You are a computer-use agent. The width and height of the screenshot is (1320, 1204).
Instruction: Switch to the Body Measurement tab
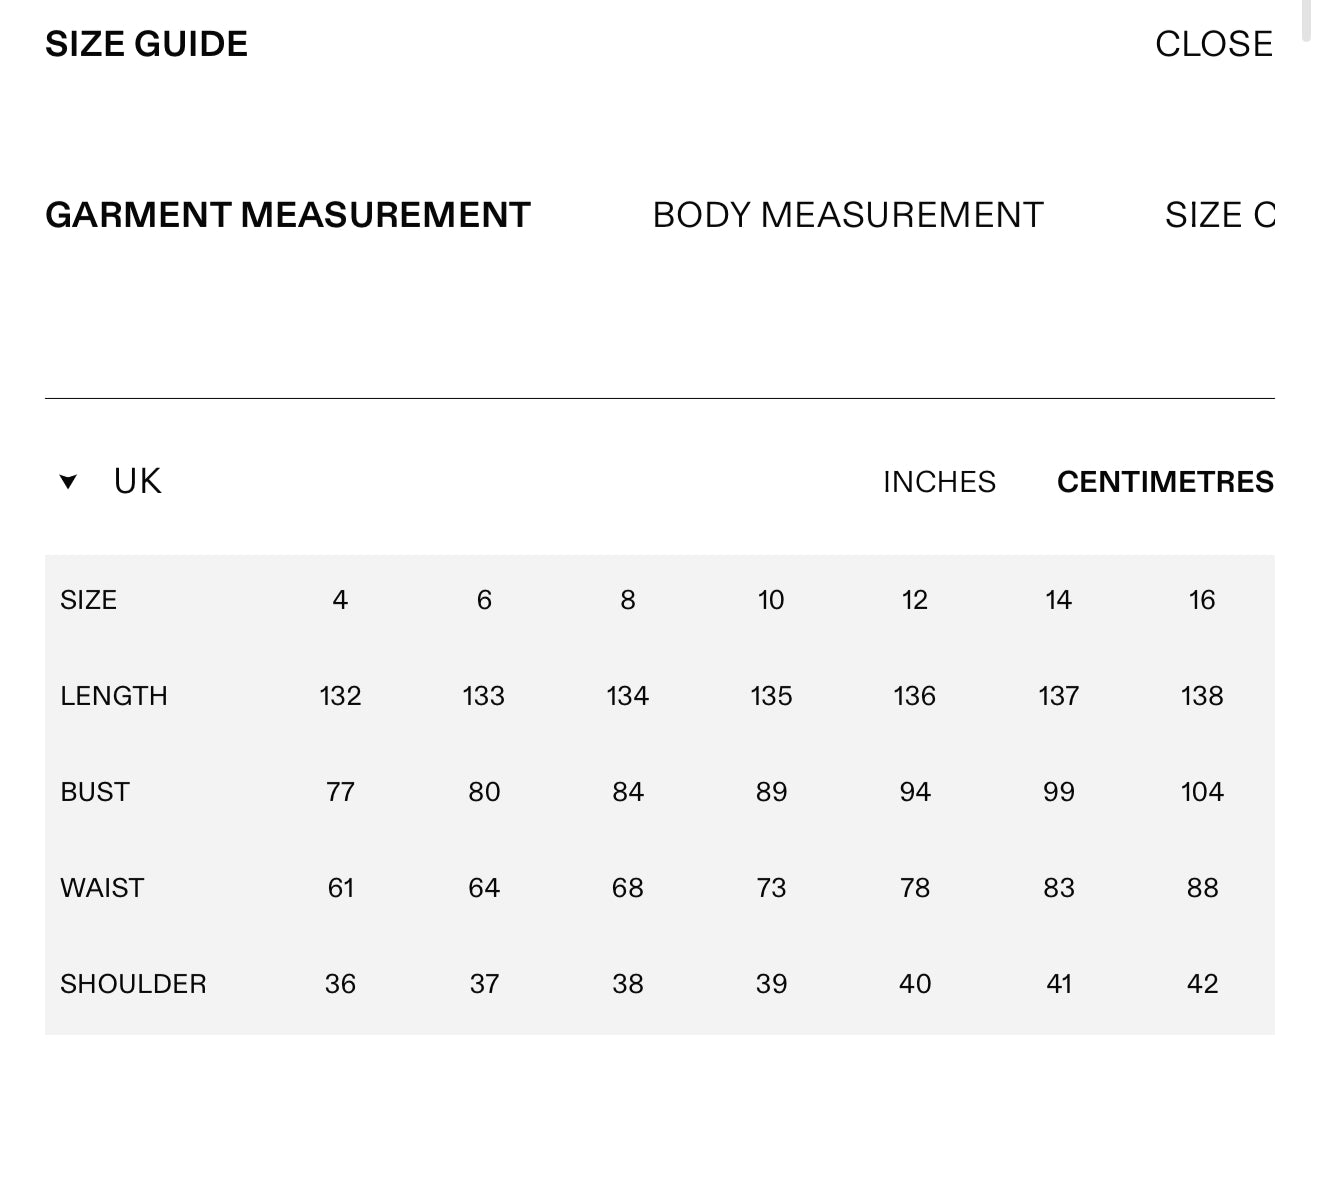click(x=848, y=215)
